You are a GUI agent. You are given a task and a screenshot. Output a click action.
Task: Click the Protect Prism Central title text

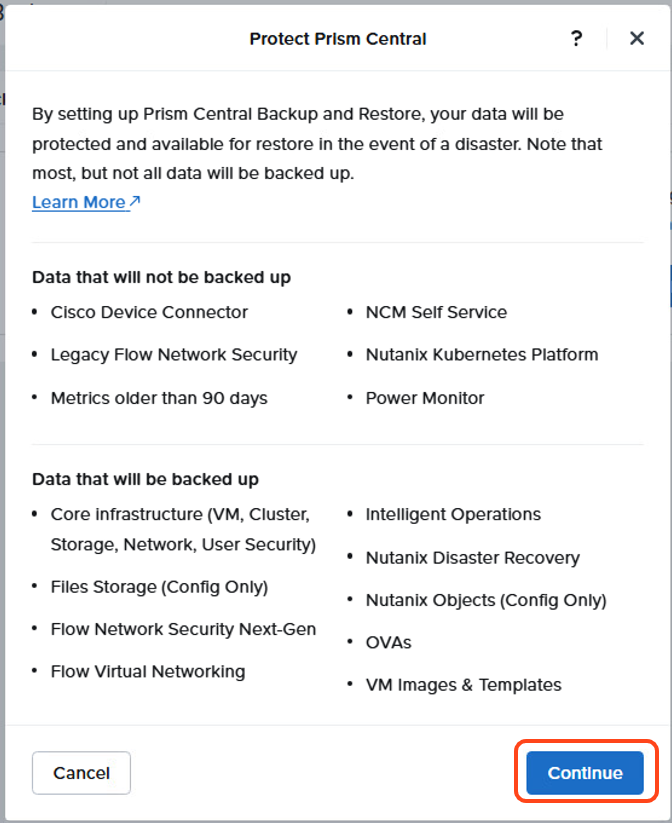338,39
